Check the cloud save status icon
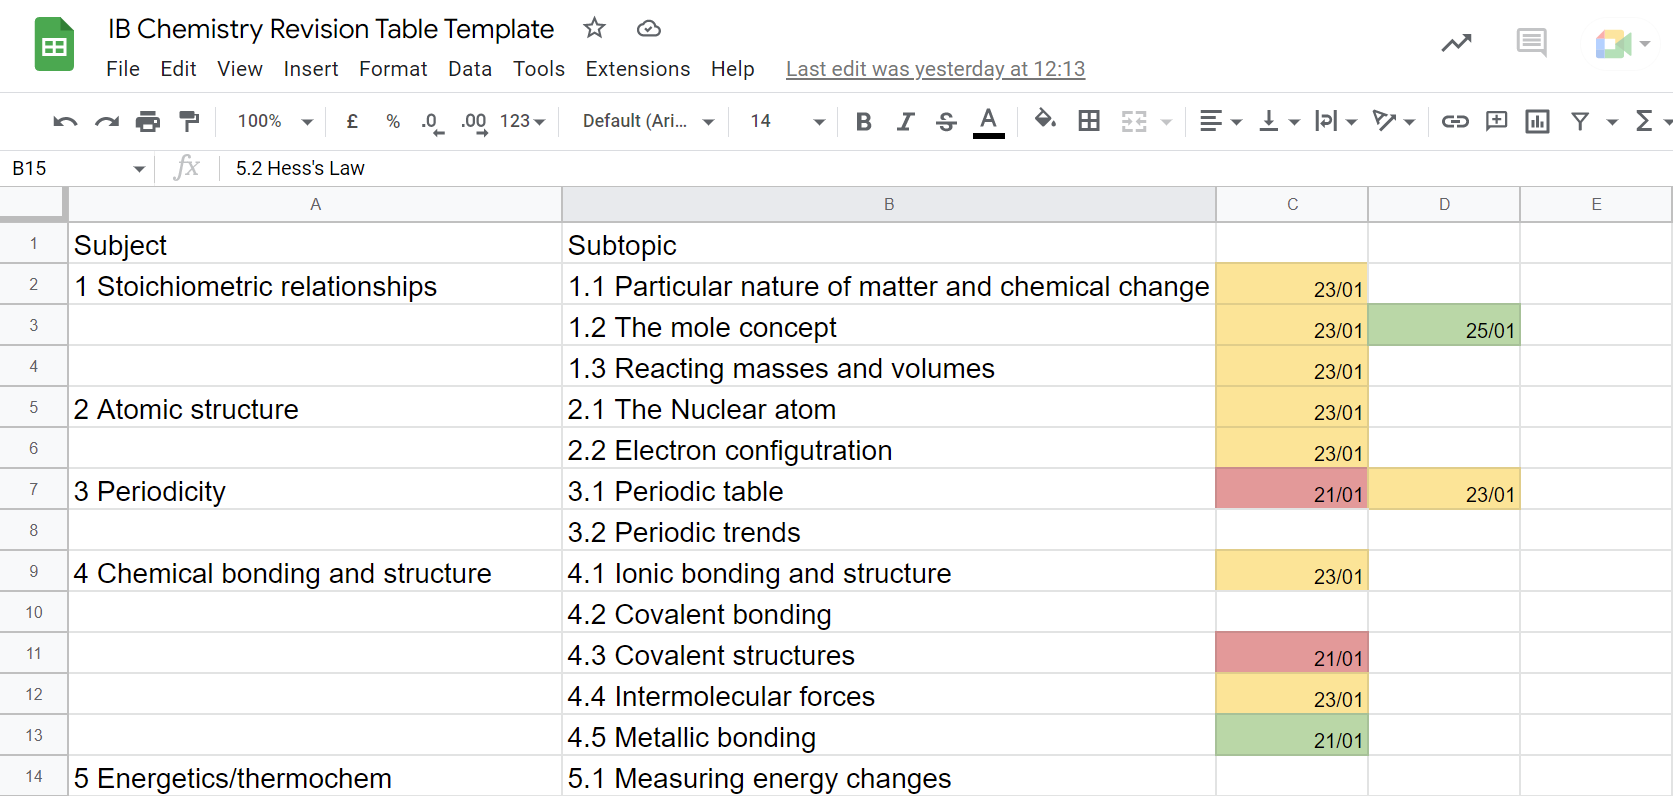The image size is (1673, 796). pyautogui.click(x=649, y=29)
